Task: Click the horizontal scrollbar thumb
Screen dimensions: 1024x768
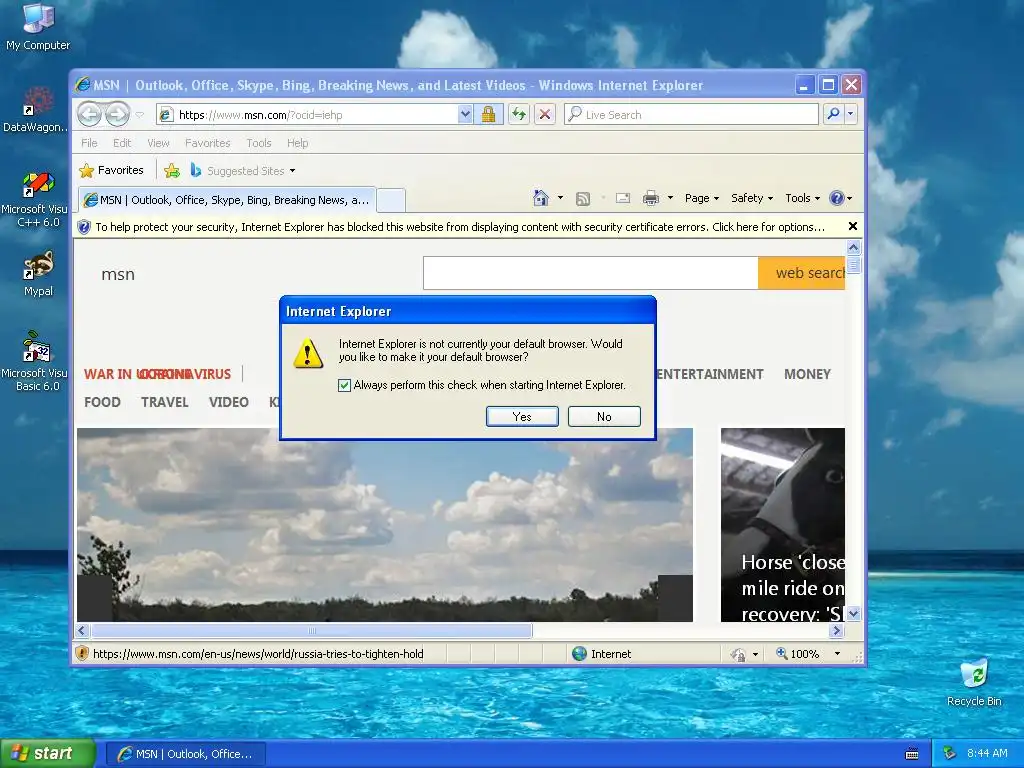Action: click(312, 631)
